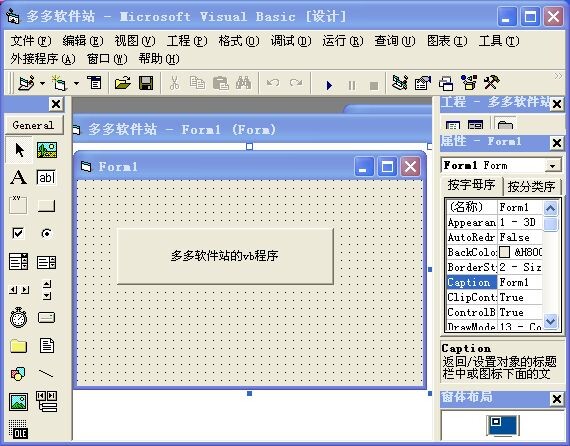
Task: Switch to the 按字母序 properties tab
Action: point(471,185)
